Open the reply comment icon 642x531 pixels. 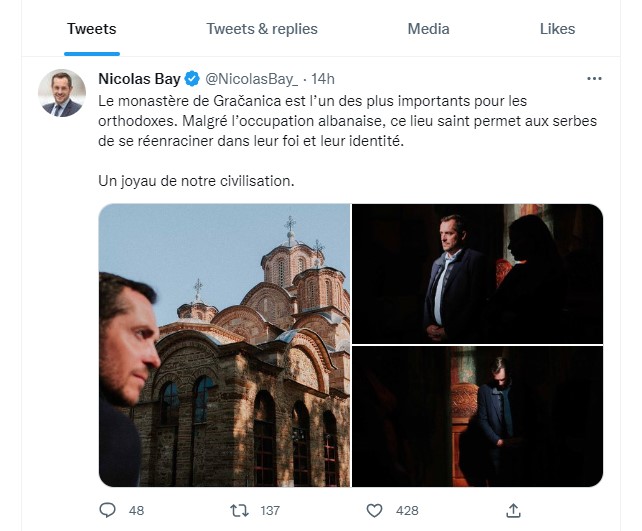pyautogui.click(x=108, y=510)
